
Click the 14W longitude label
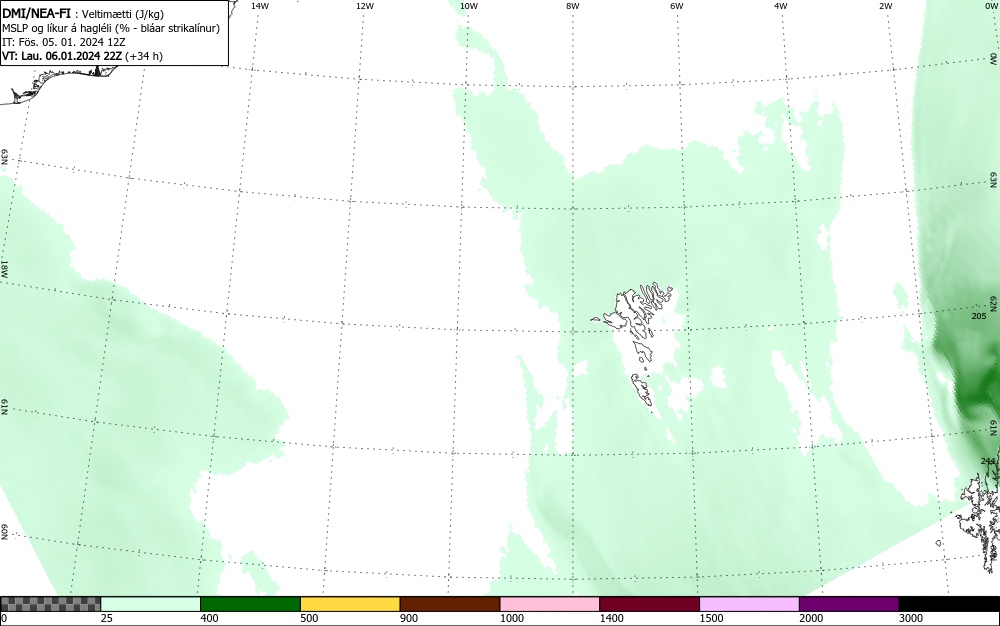[260, 6]
